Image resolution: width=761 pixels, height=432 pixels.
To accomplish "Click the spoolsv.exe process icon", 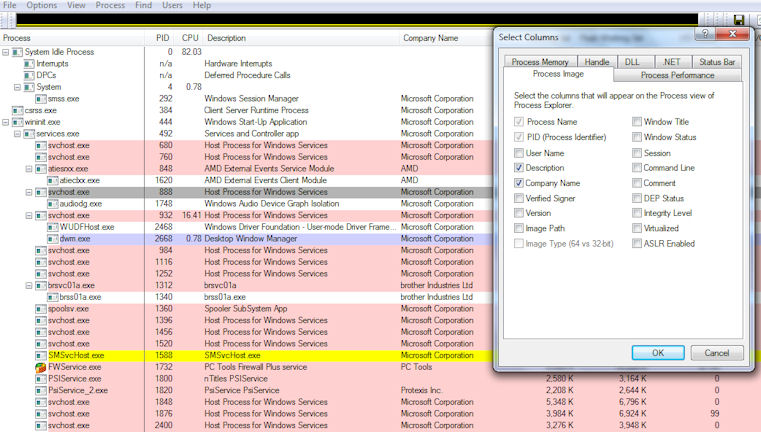I will 41,309.
